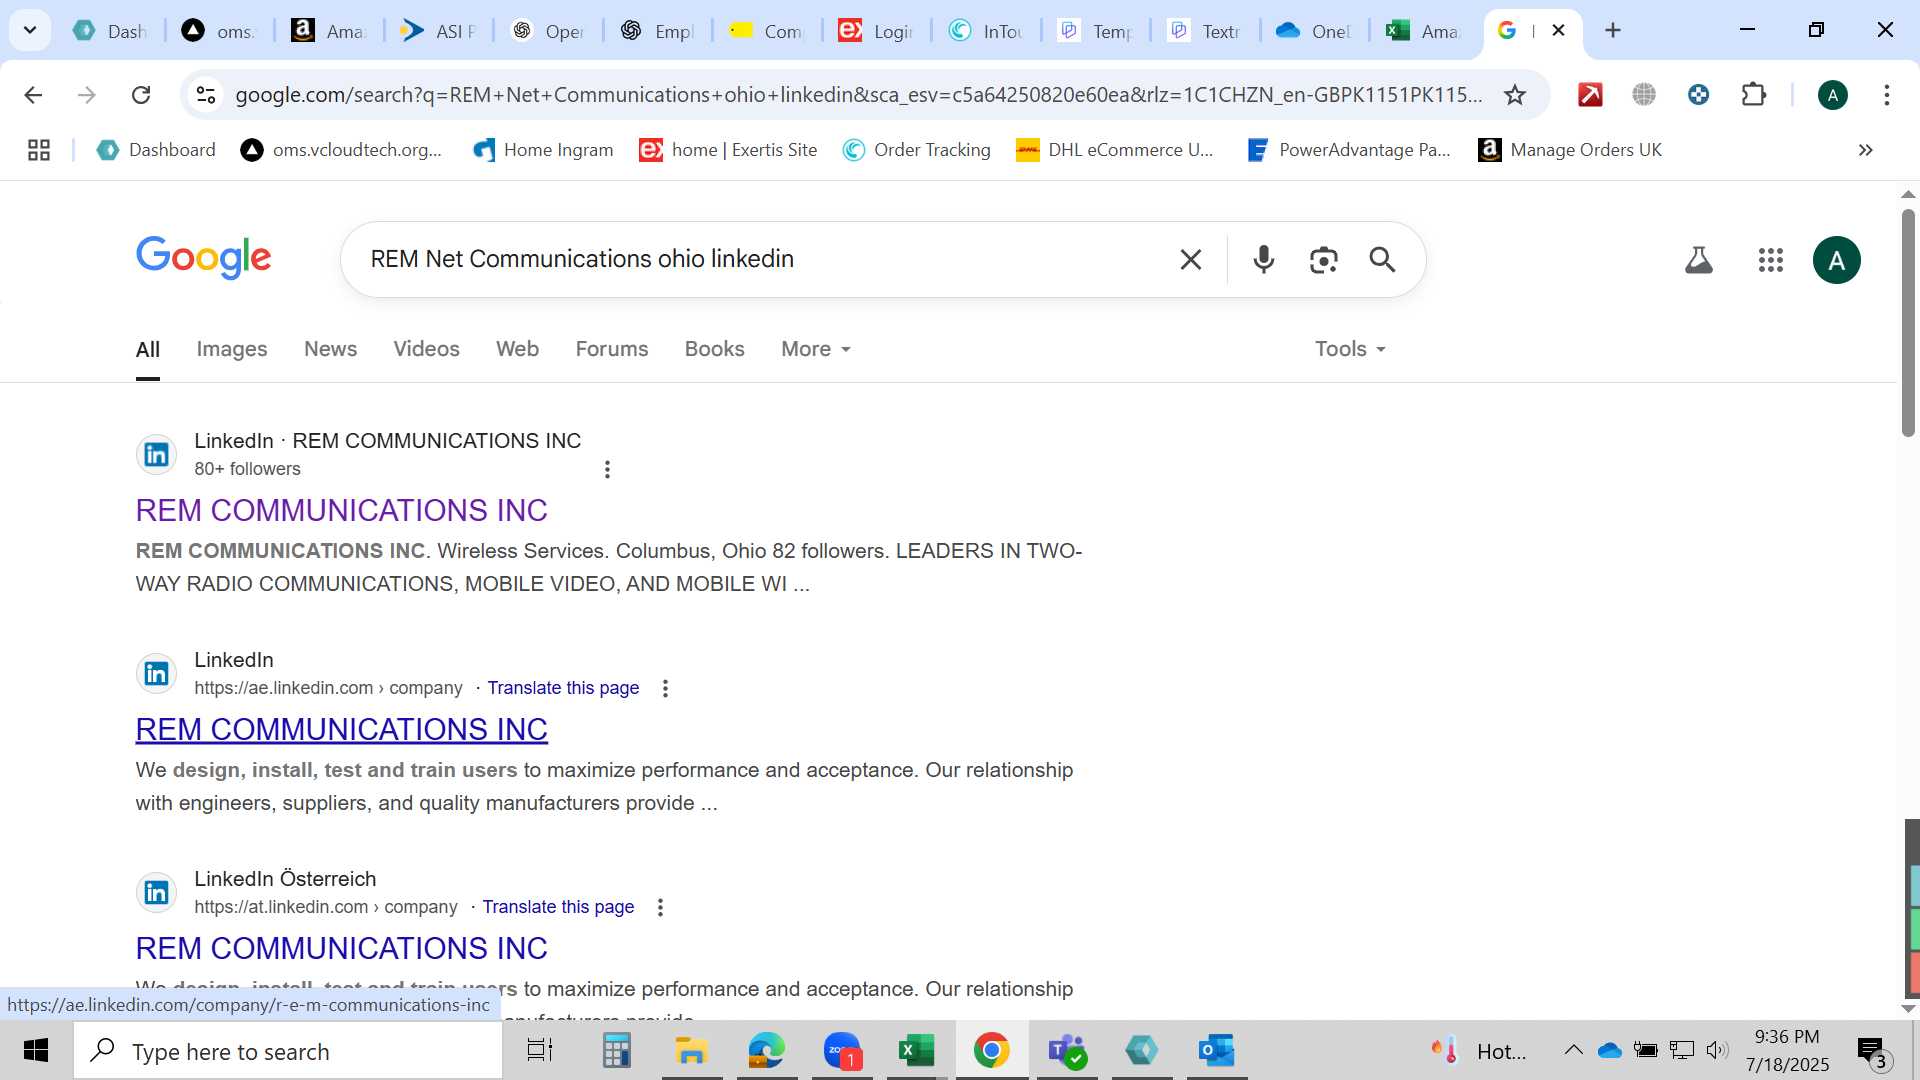Switch to the Web tab

(517, 349)
